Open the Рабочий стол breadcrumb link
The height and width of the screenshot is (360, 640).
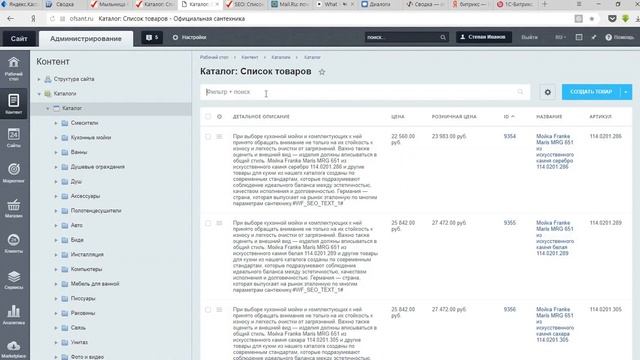point(214,58)
